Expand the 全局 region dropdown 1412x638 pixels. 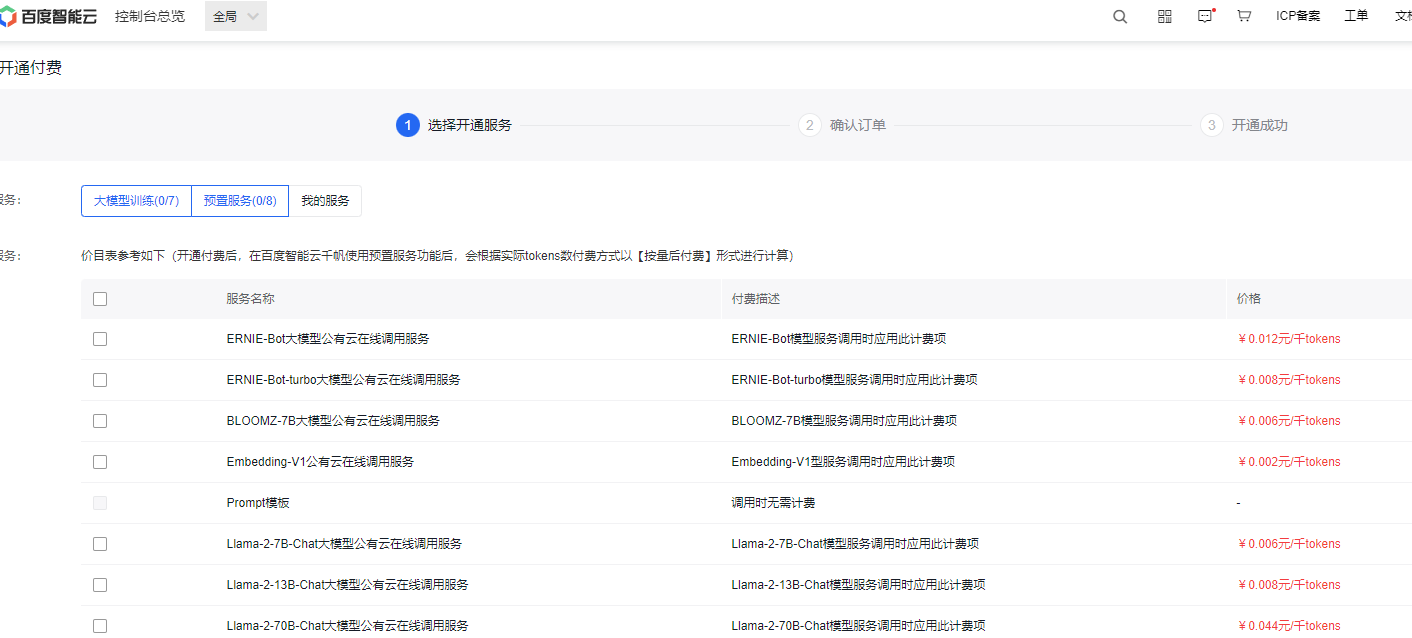[x=236, y=16]
